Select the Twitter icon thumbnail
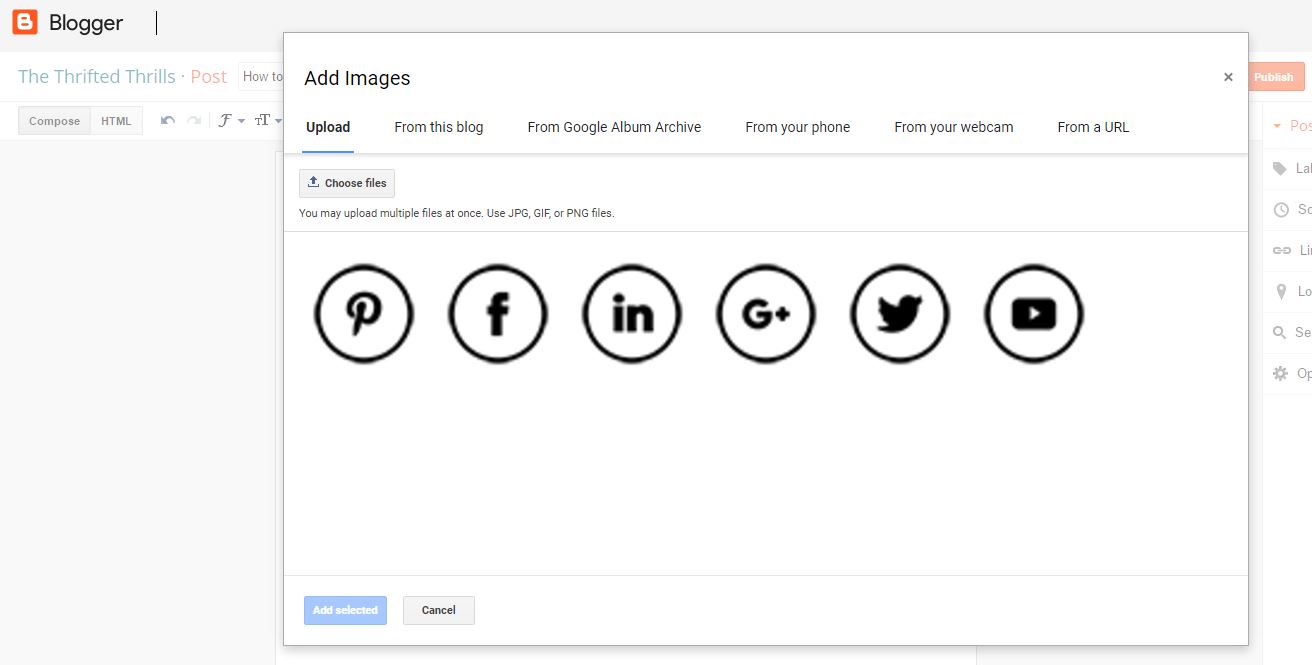The image size is (1312, 665). [899, 313]
